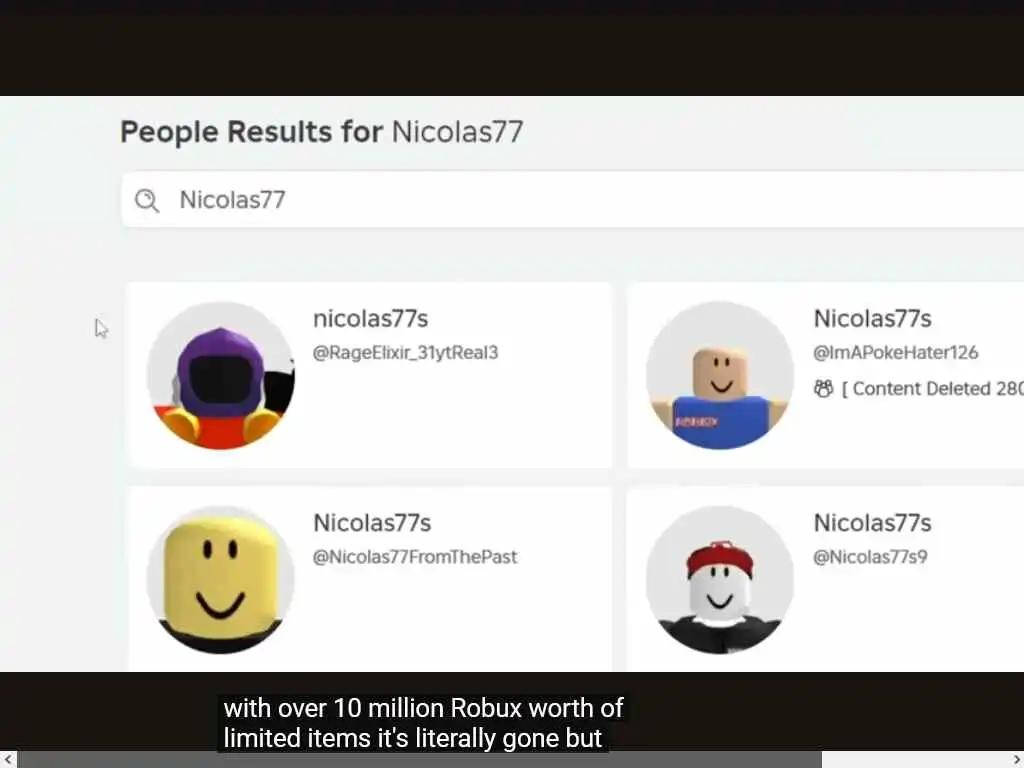
Task: Open the red cap avatar thumbnail
Action: pyautogui.click(x=720, y=580)
